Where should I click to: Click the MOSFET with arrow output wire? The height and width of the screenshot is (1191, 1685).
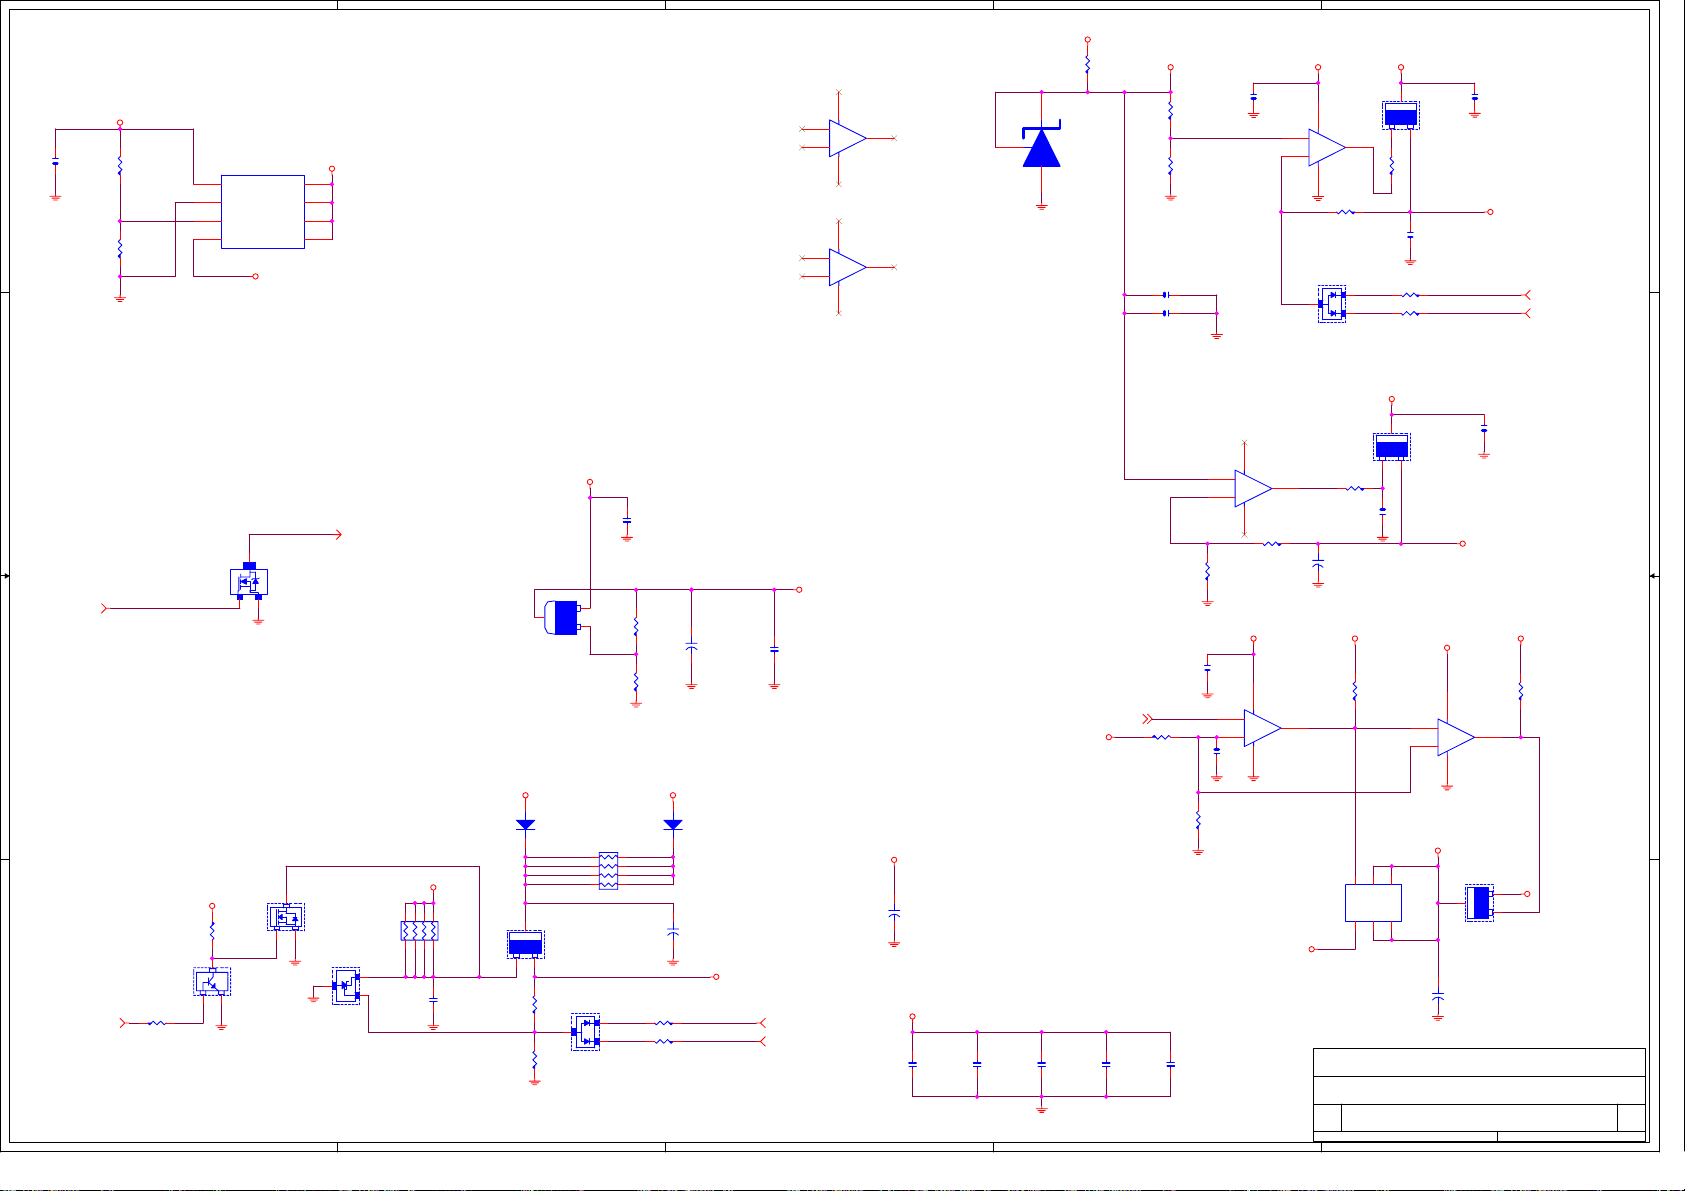tap(249, 581)
